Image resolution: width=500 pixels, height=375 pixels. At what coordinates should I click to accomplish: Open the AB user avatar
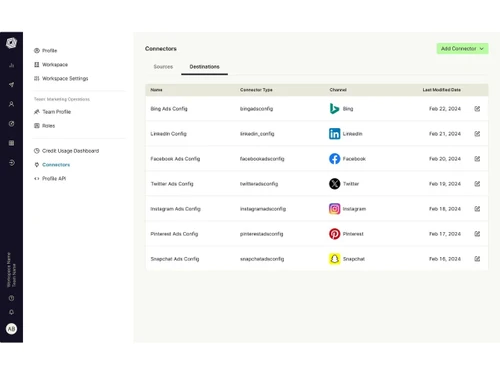pos(11,329)
